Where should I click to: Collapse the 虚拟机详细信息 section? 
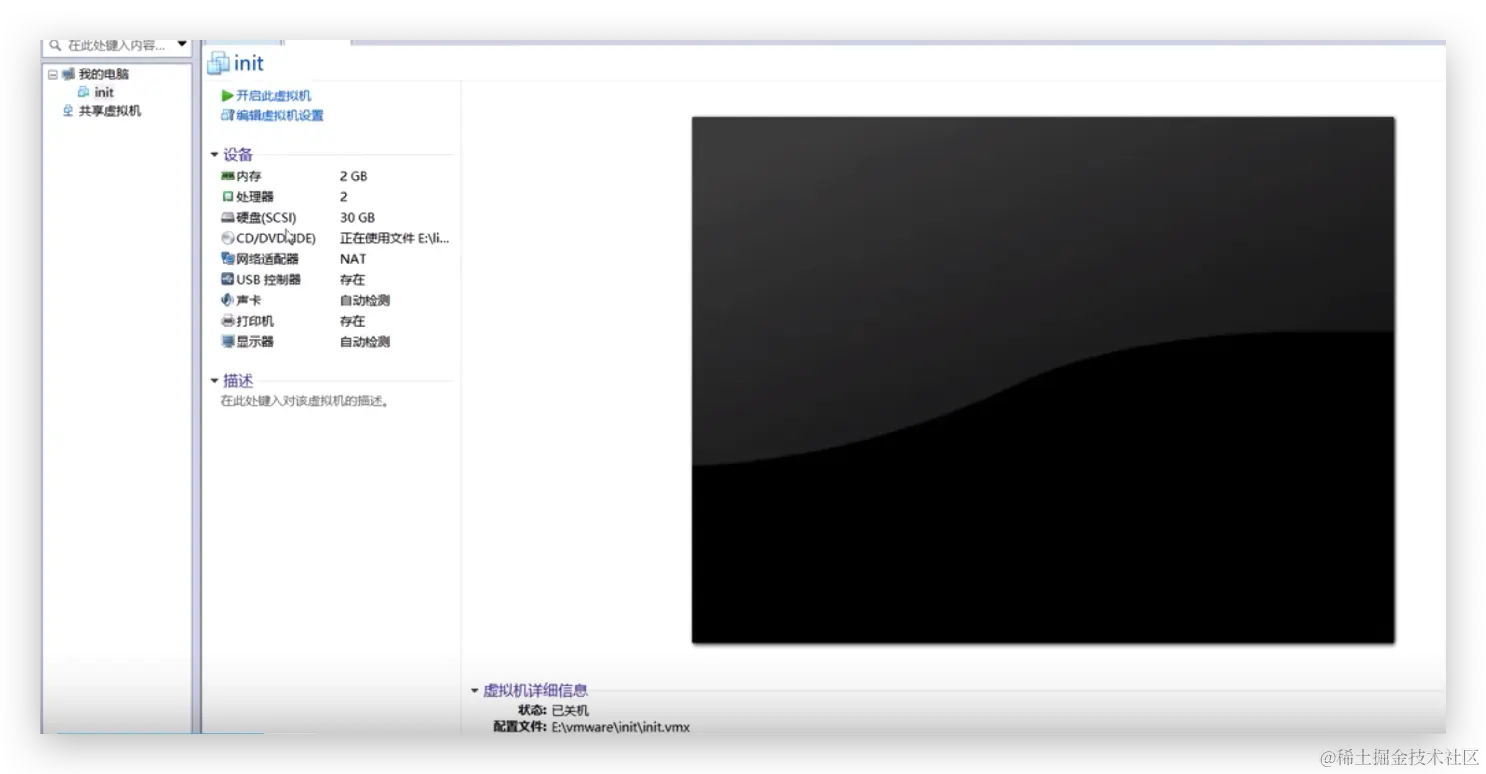475,690
